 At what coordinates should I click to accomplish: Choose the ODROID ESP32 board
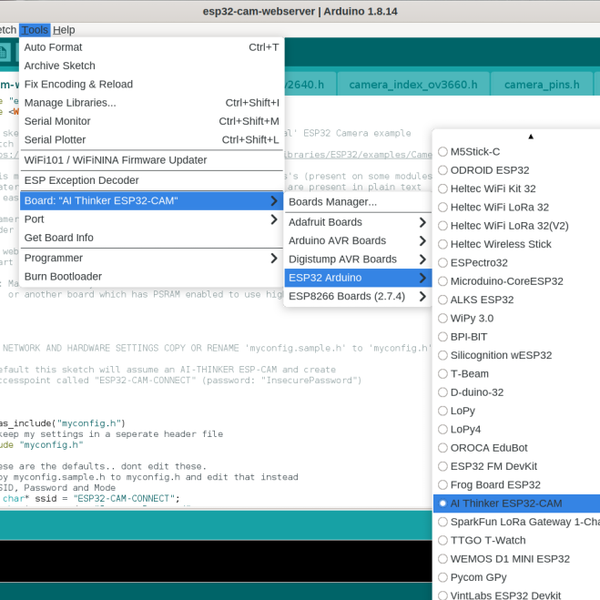pyautogui.click(x=489, y=170)
